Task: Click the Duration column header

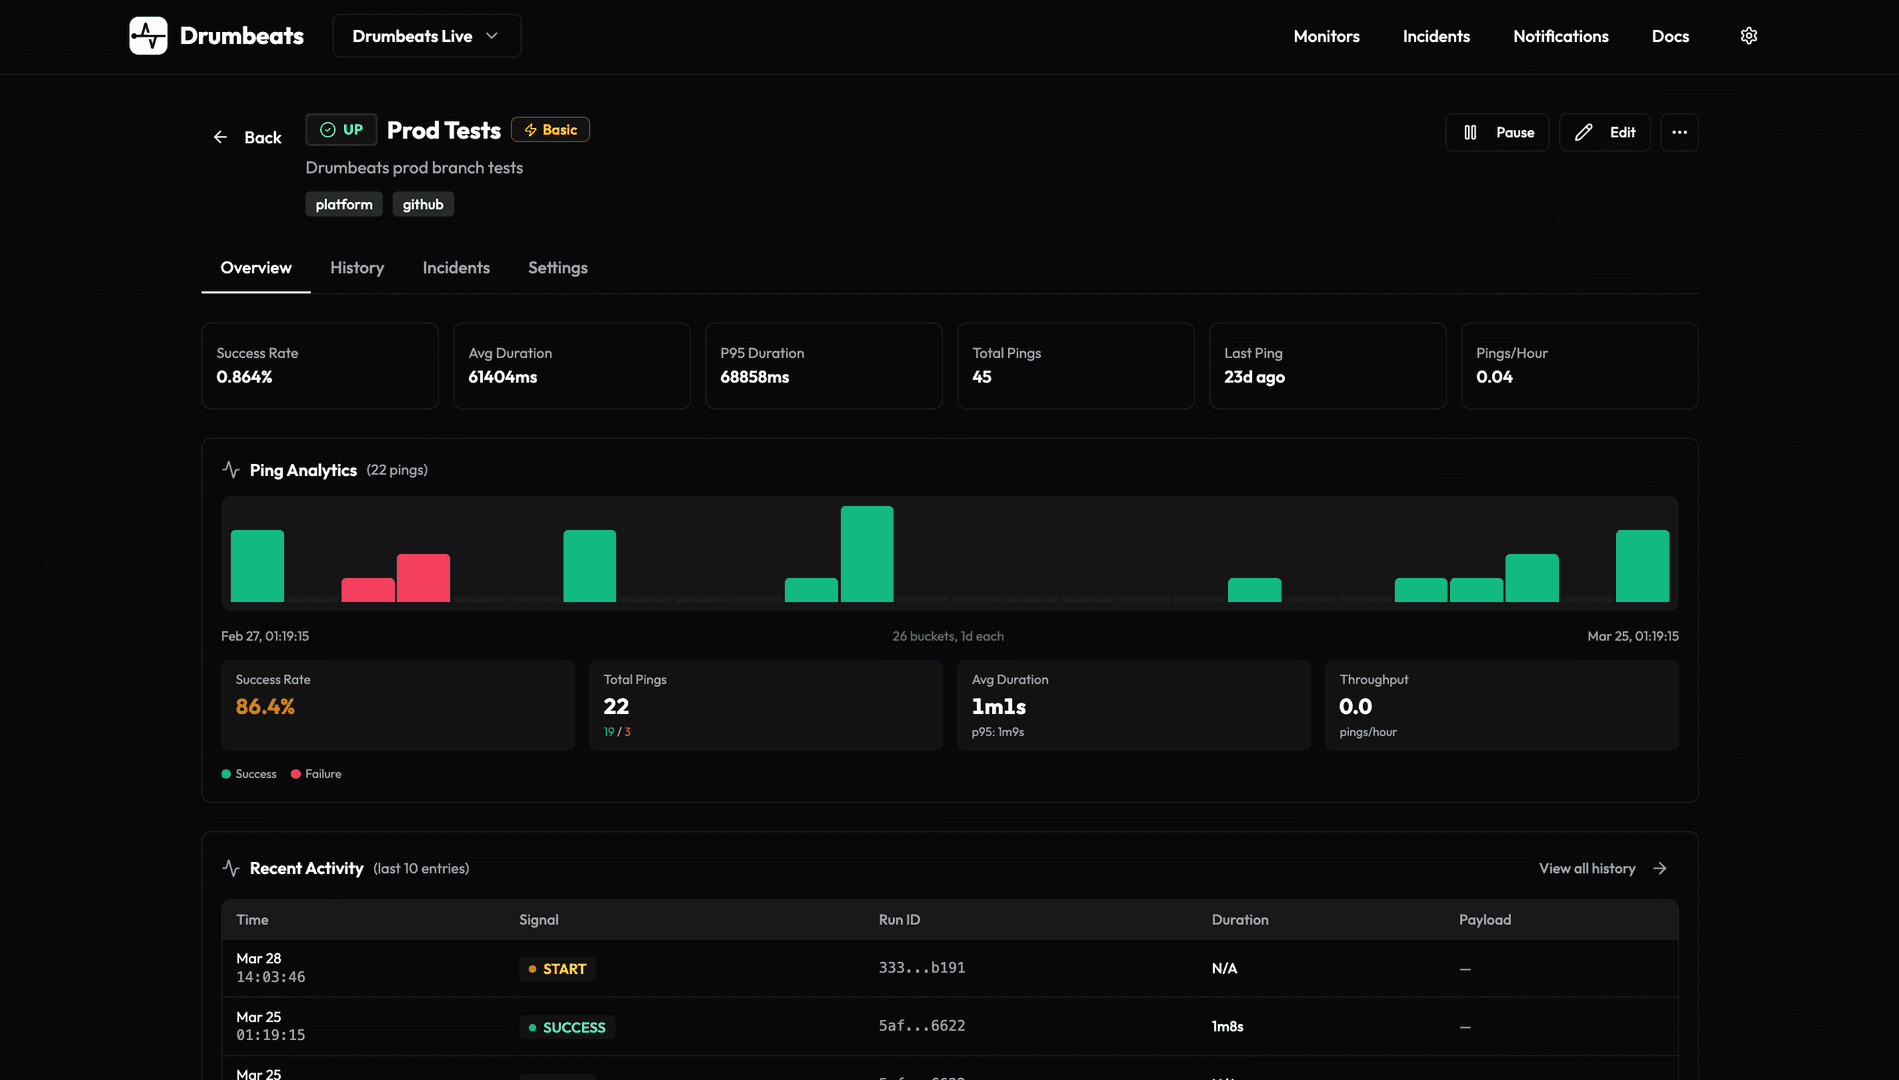Action: click(1240, 920)
